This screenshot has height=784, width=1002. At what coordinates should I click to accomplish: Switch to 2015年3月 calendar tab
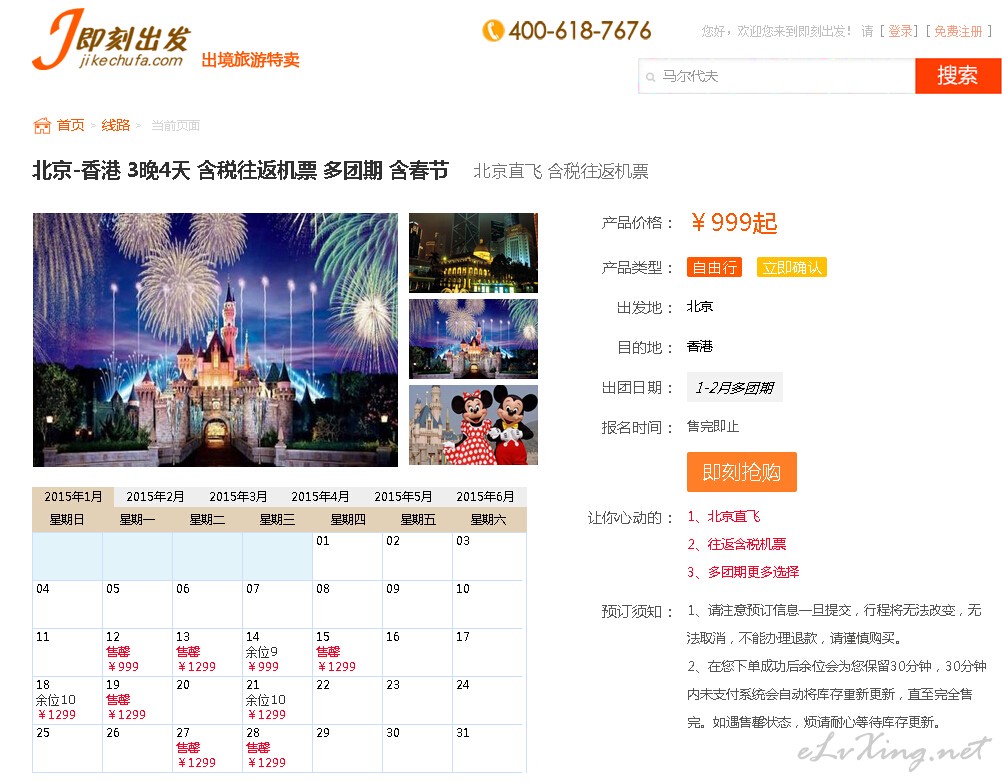238,496
